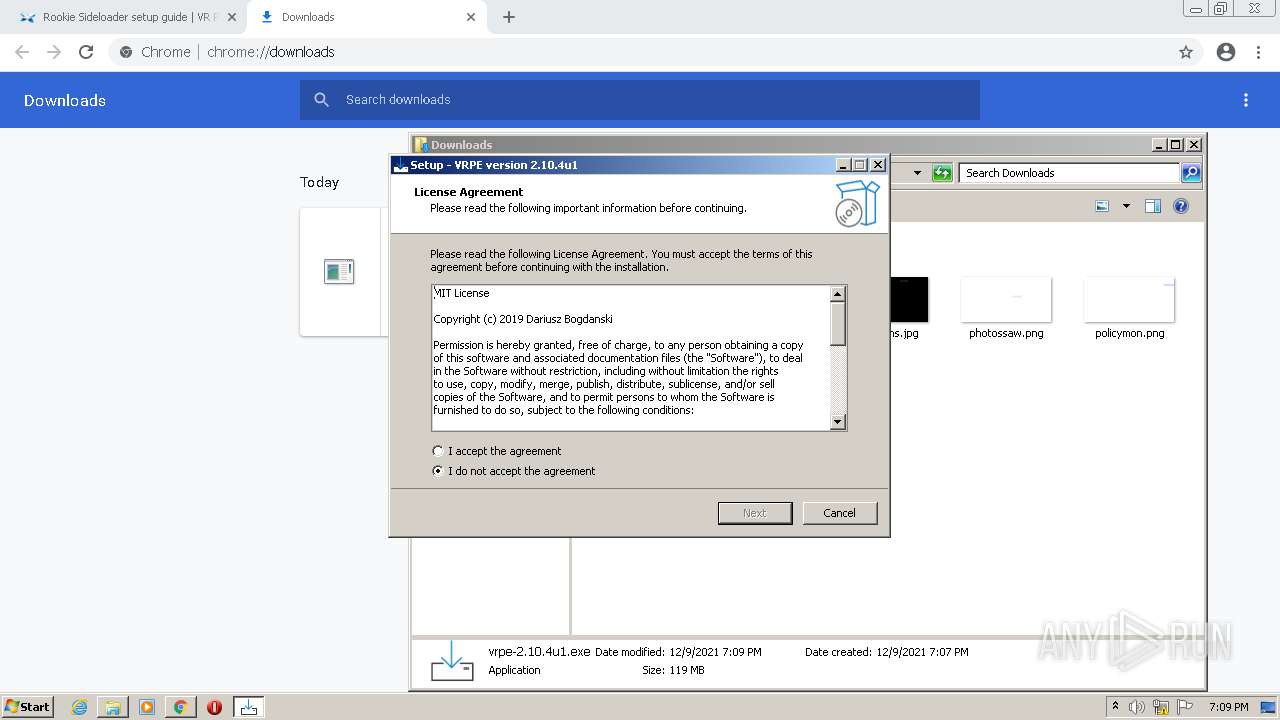
Task: Go back in Chrome
Action: pos(22,52)
